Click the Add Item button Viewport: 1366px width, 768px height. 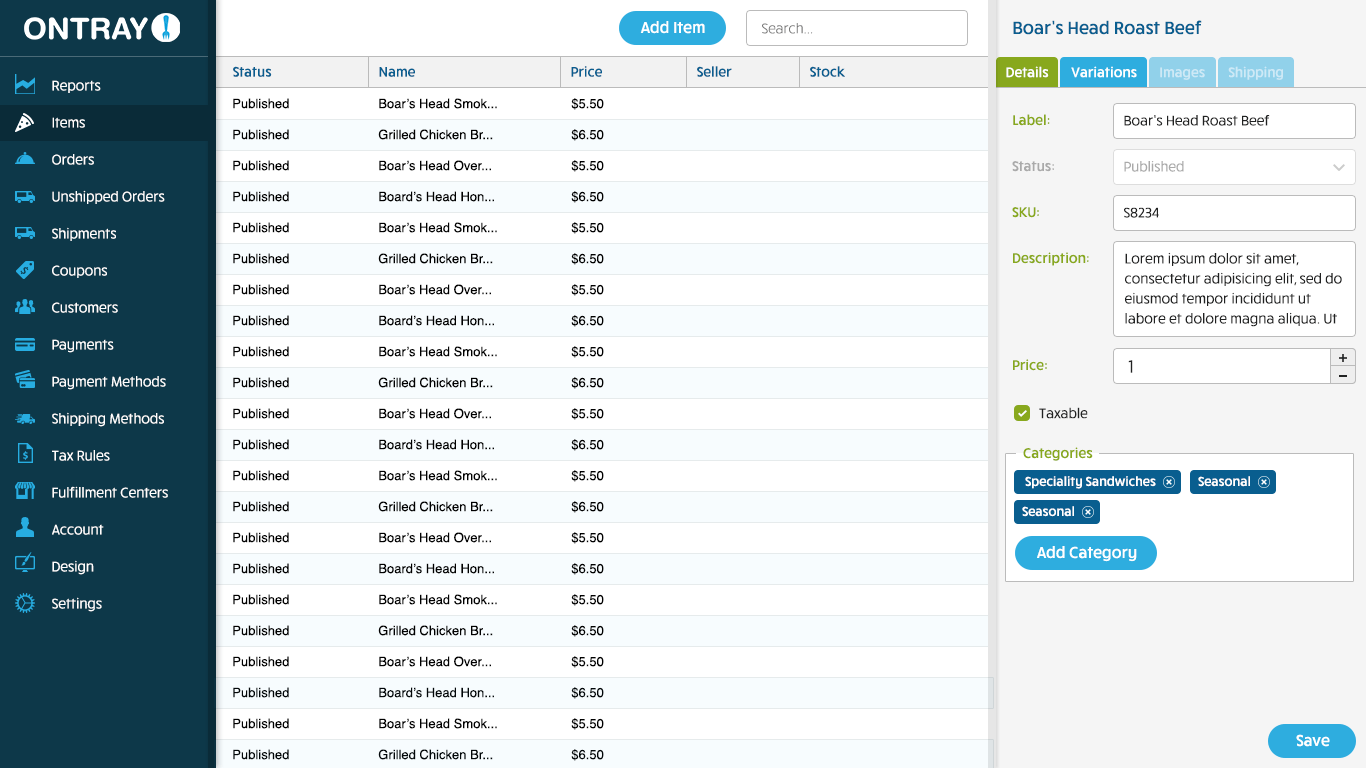(672, 28)
